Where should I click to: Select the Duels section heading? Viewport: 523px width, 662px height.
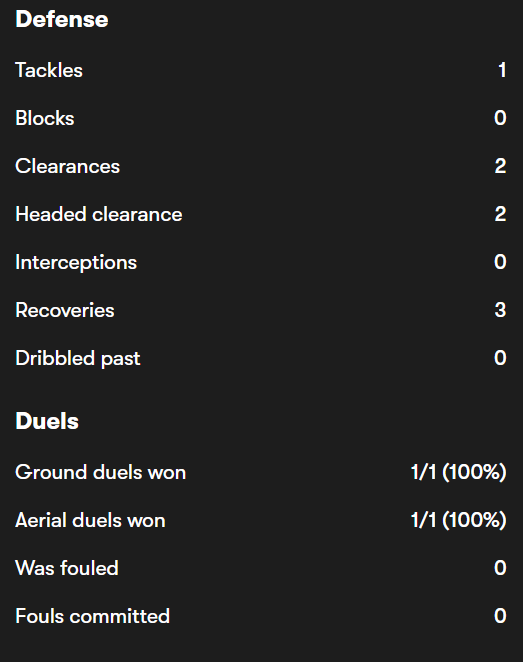pos(47,421)
